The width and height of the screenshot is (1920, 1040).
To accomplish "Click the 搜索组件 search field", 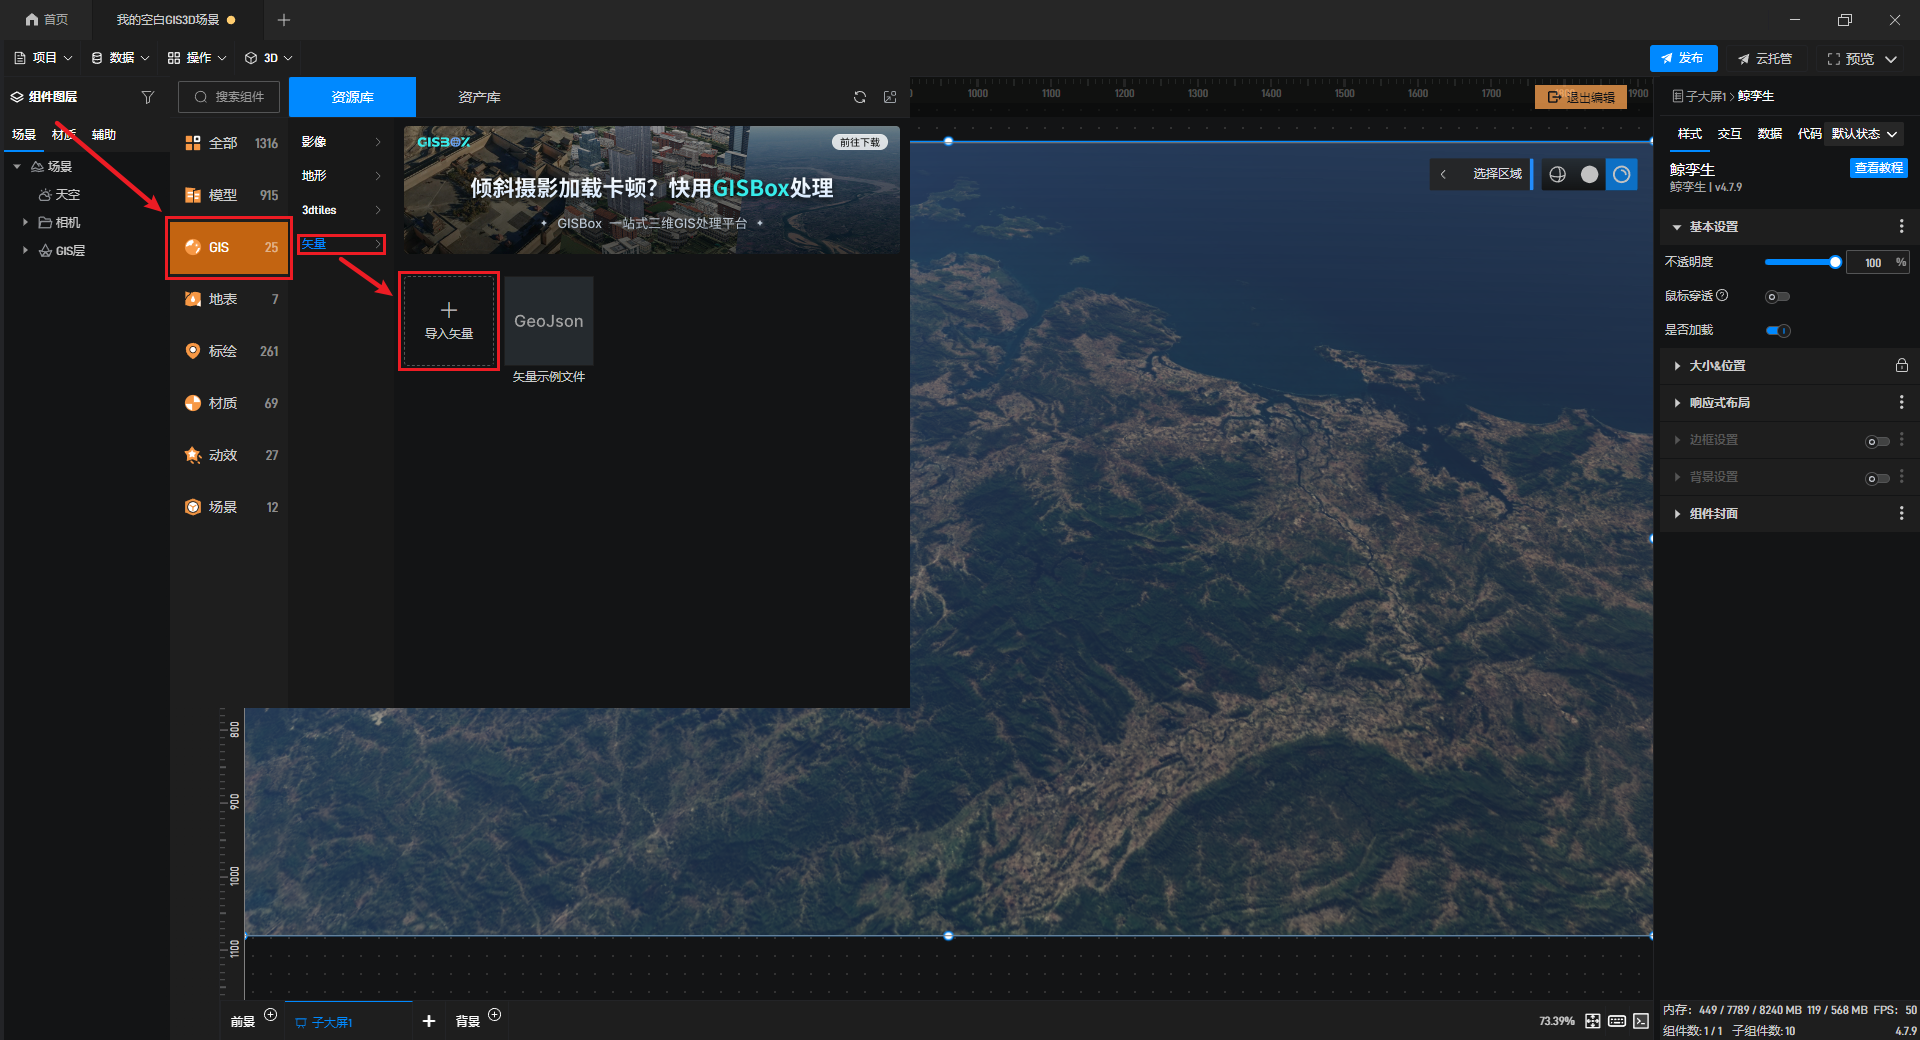I will click(x=229, y=97).
